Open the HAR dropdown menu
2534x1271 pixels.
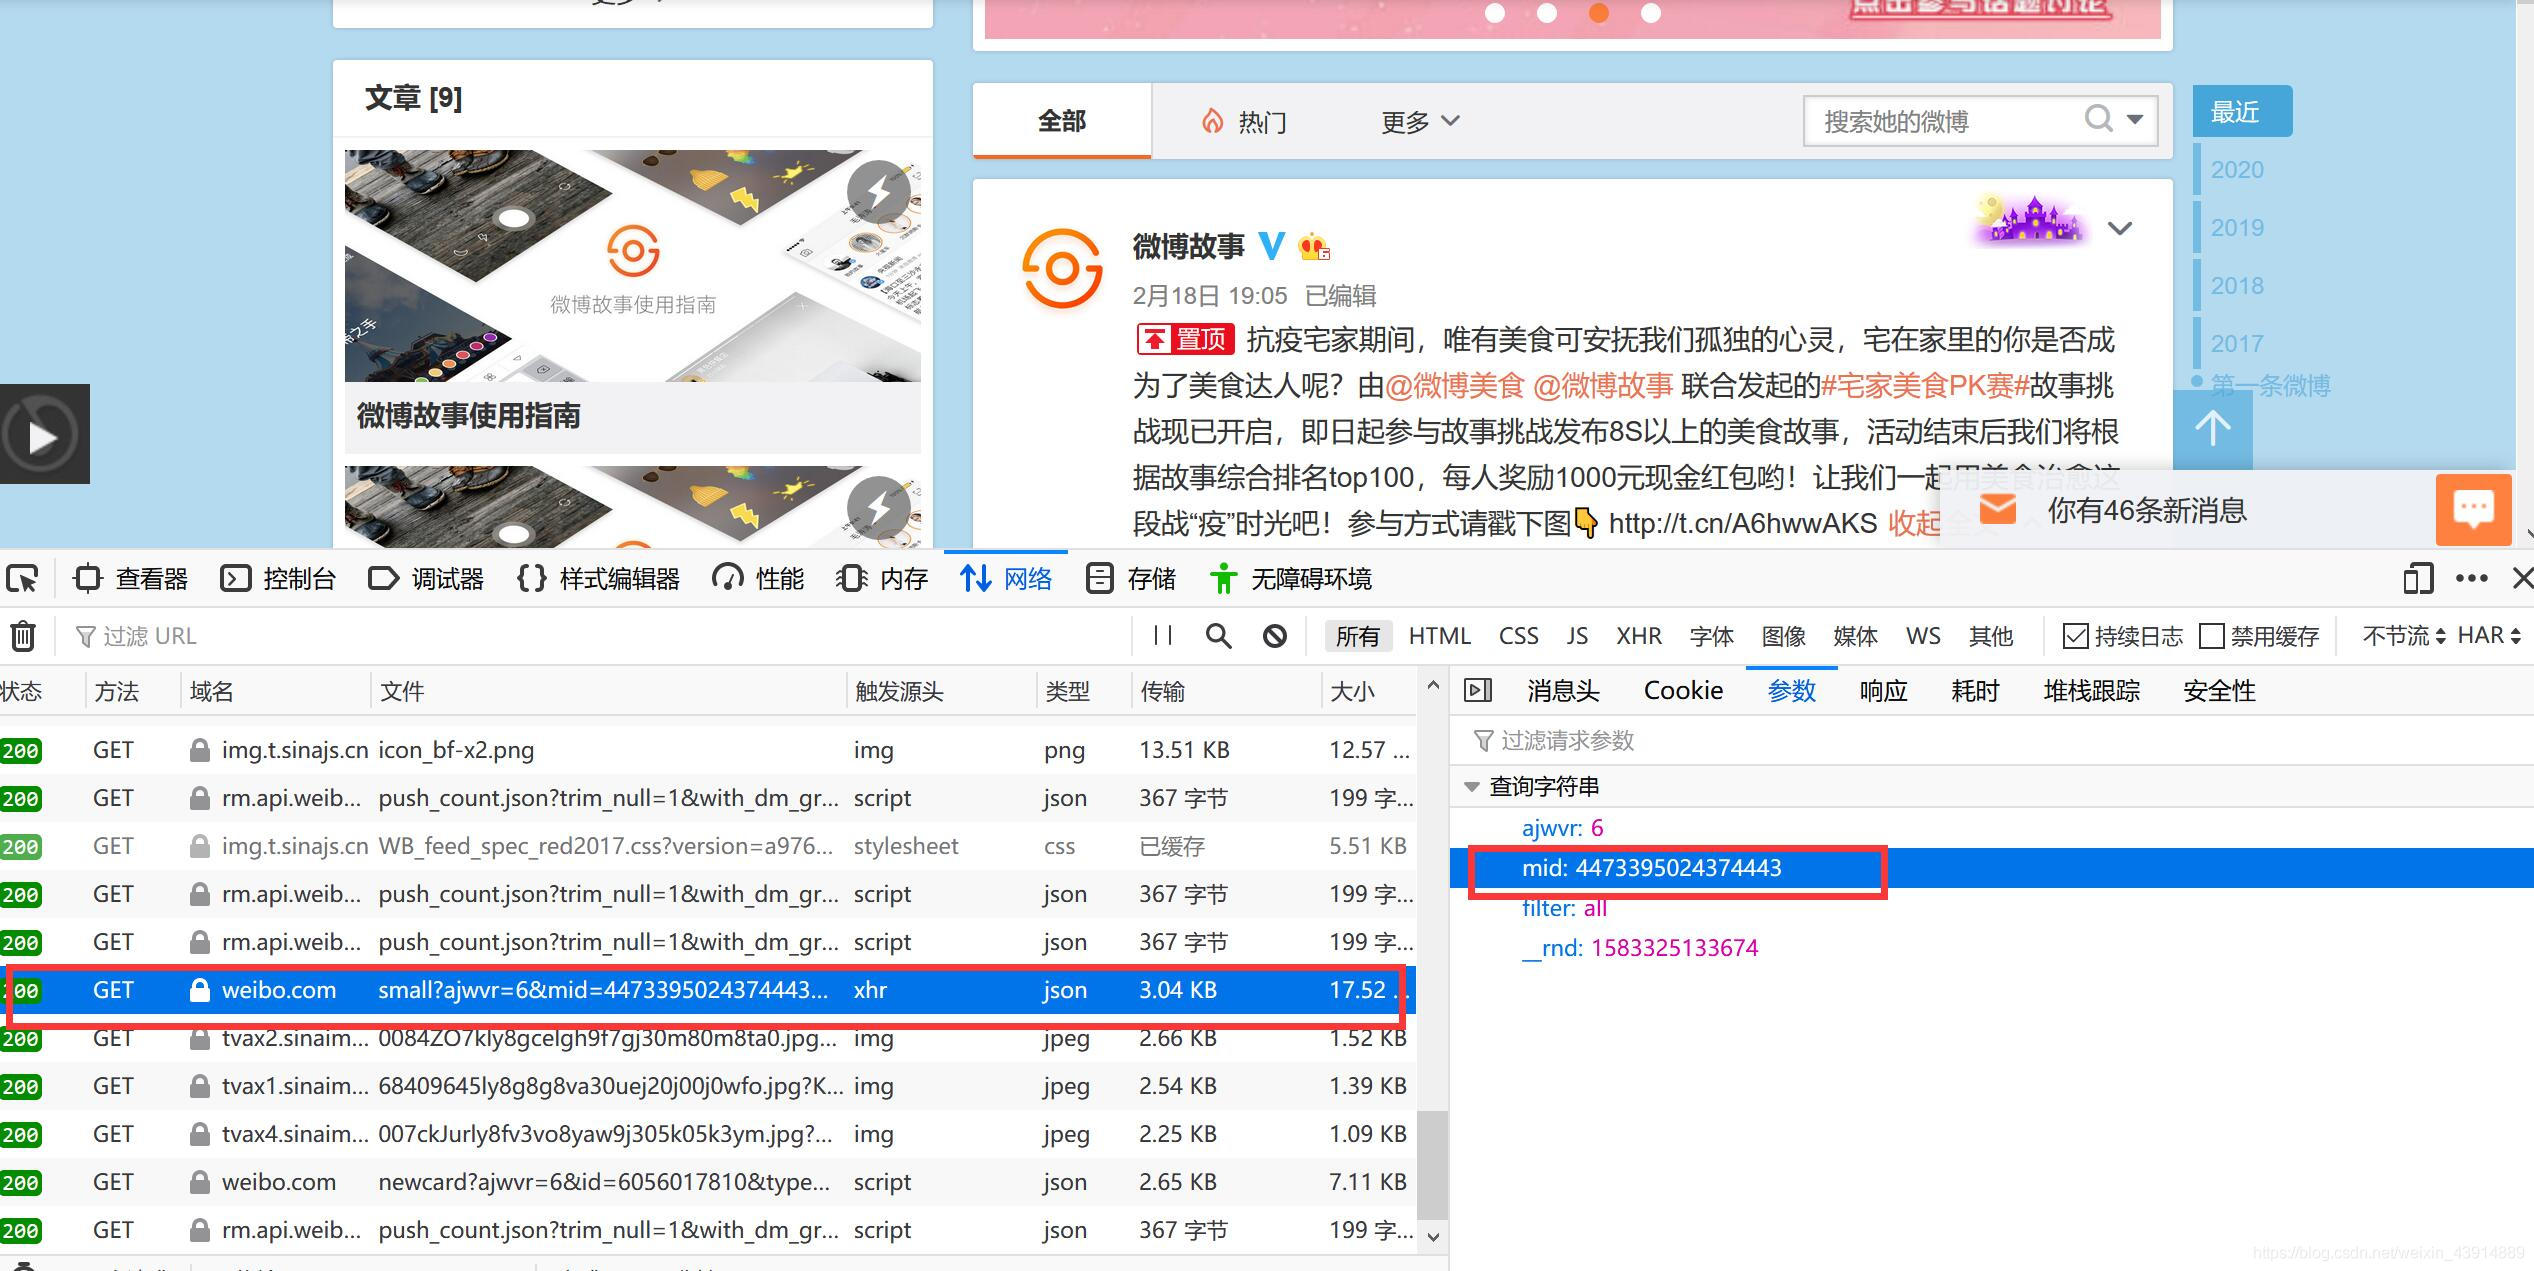[x=2489, y=636]
